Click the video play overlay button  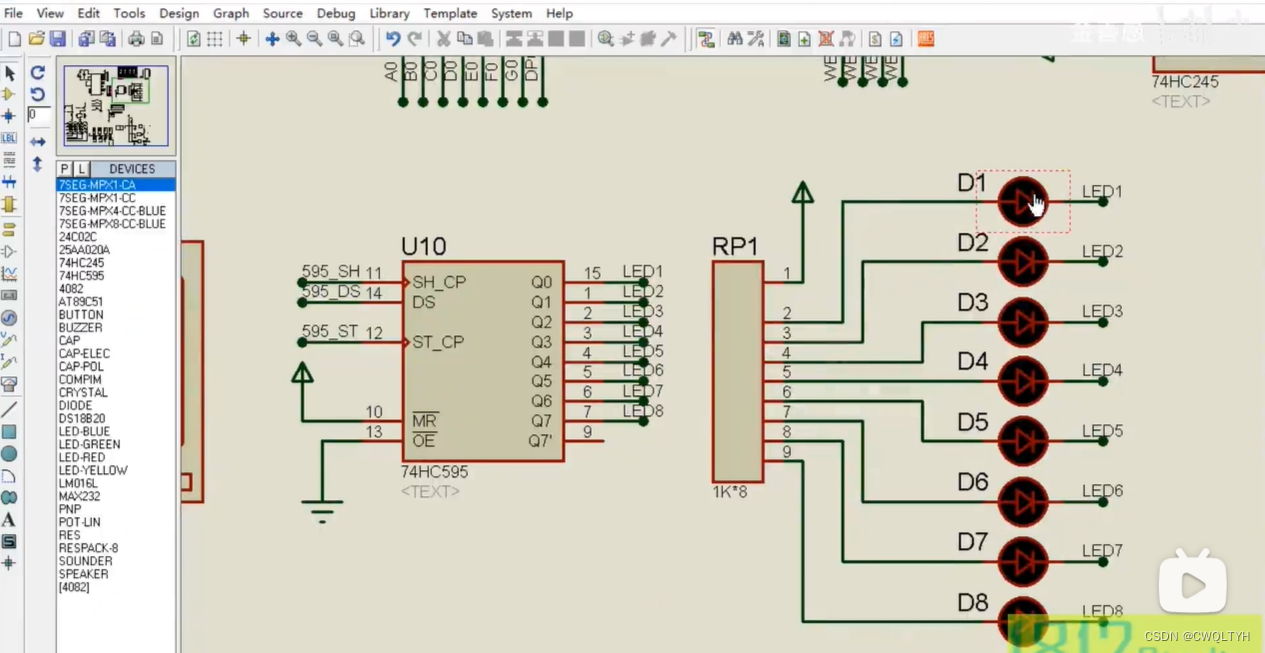point(1192,583)
